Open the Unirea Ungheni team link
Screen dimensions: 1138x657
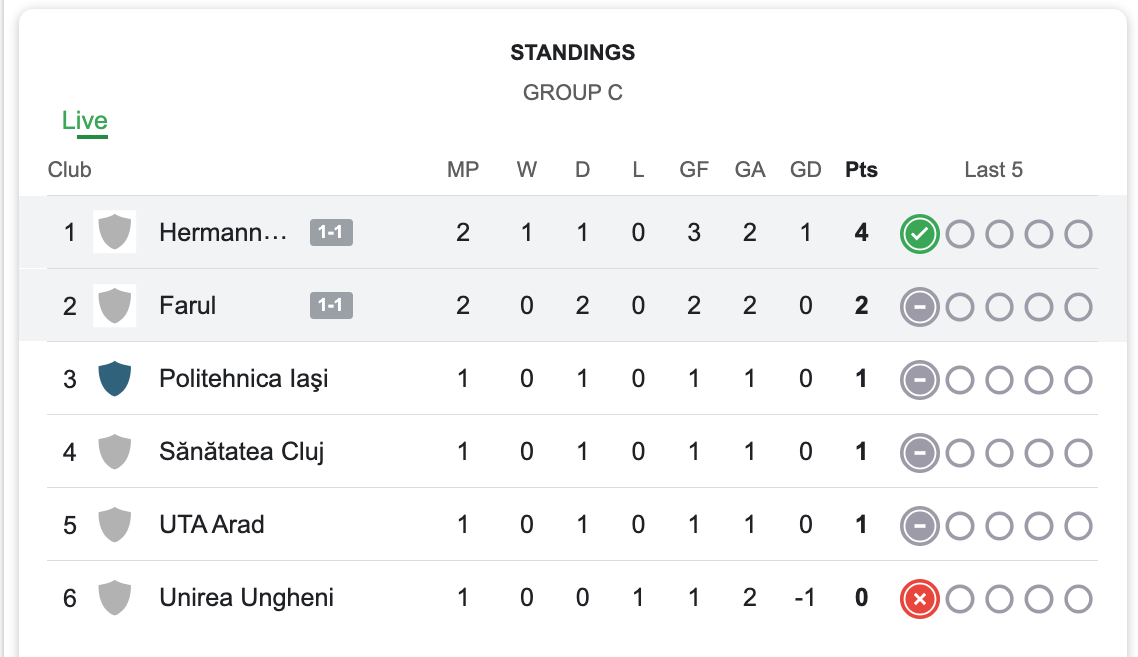point(247,597)
